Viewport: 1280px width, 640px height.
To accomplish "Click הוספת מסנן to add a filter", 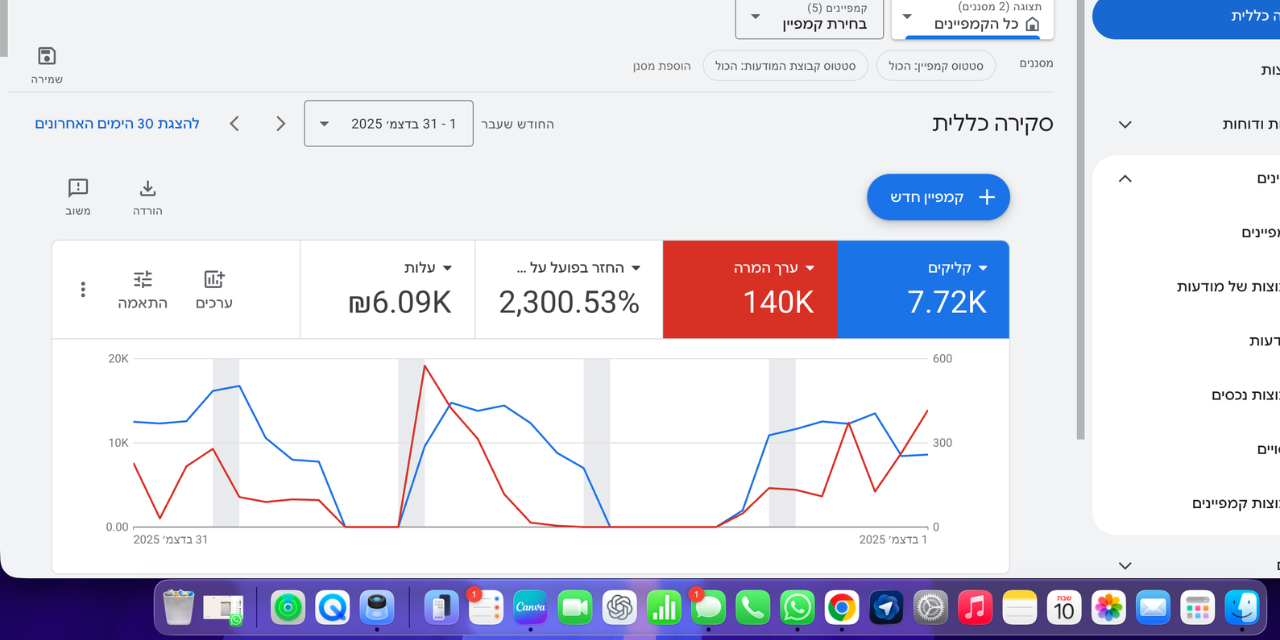I will tap(661, 65).
